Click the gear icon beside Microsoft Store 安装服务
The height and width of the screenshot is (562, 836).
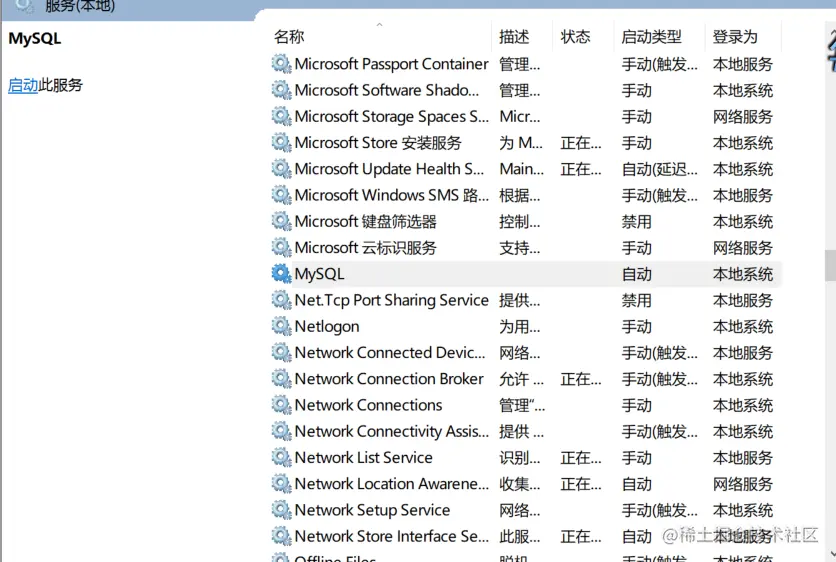click(x=281, y=142)
